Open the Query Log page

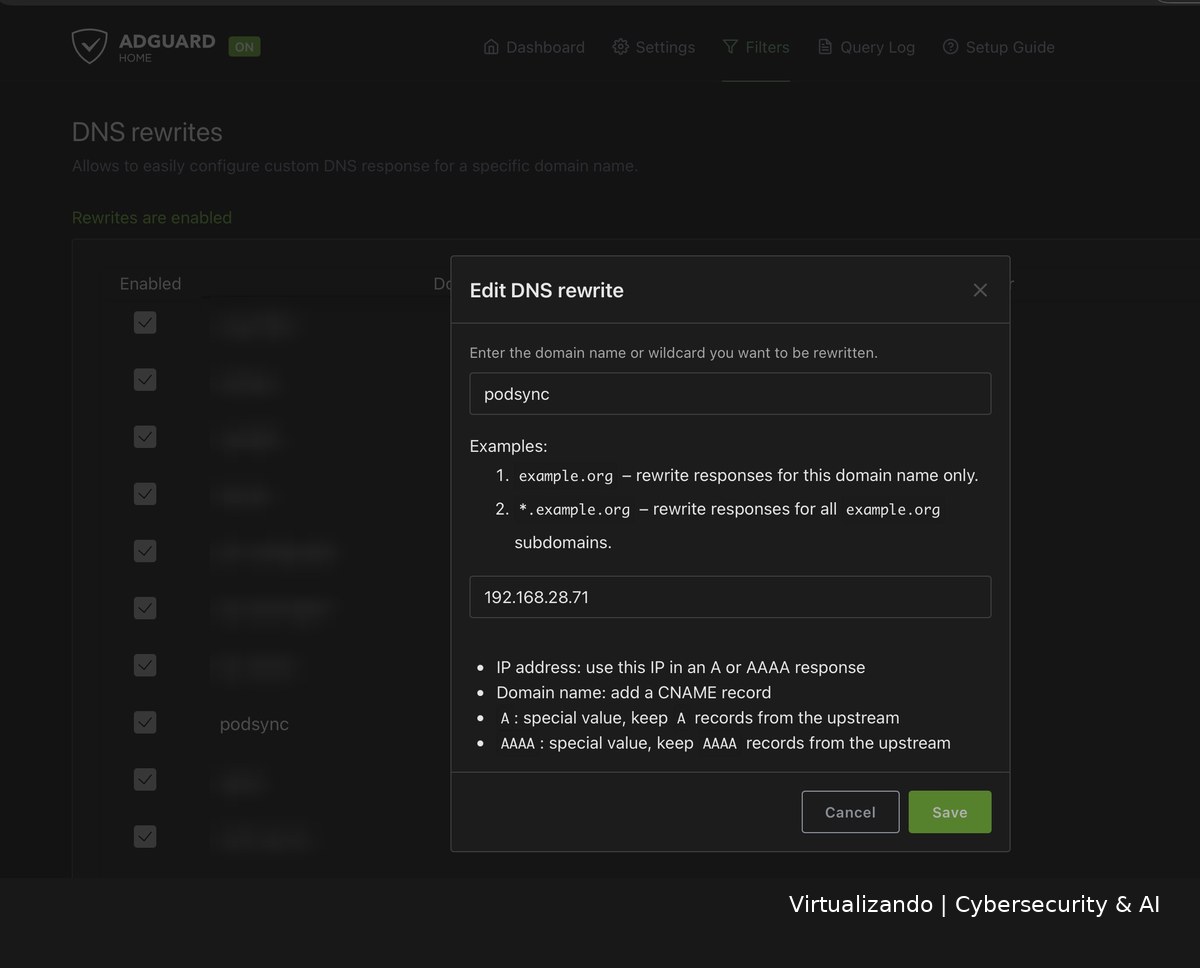coord(866,47)
